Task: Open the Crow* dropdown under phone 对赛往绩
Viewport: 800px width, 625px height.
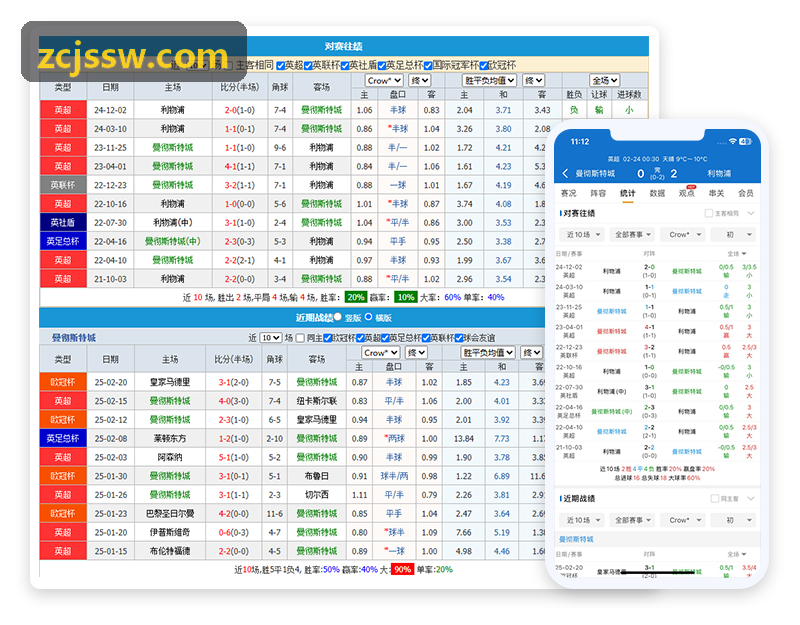Action: (683, 235)
